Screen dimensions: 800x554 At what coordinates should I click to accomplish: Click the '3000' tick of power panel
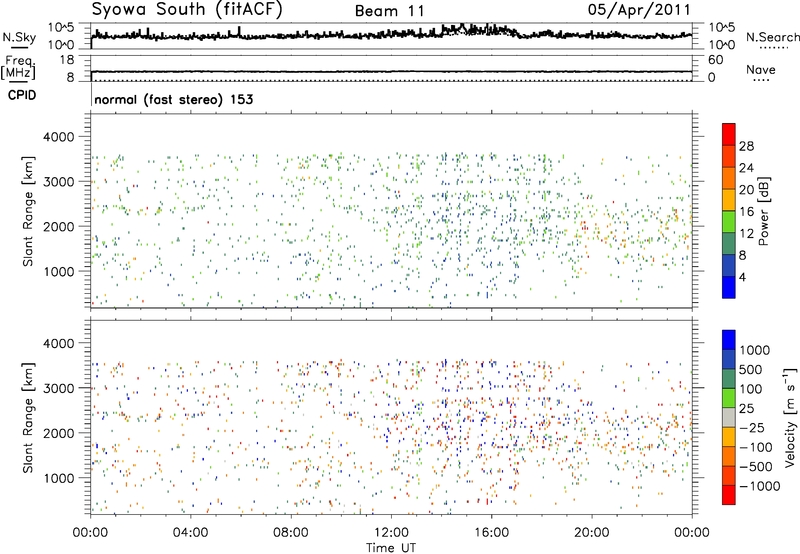point(58,182)
